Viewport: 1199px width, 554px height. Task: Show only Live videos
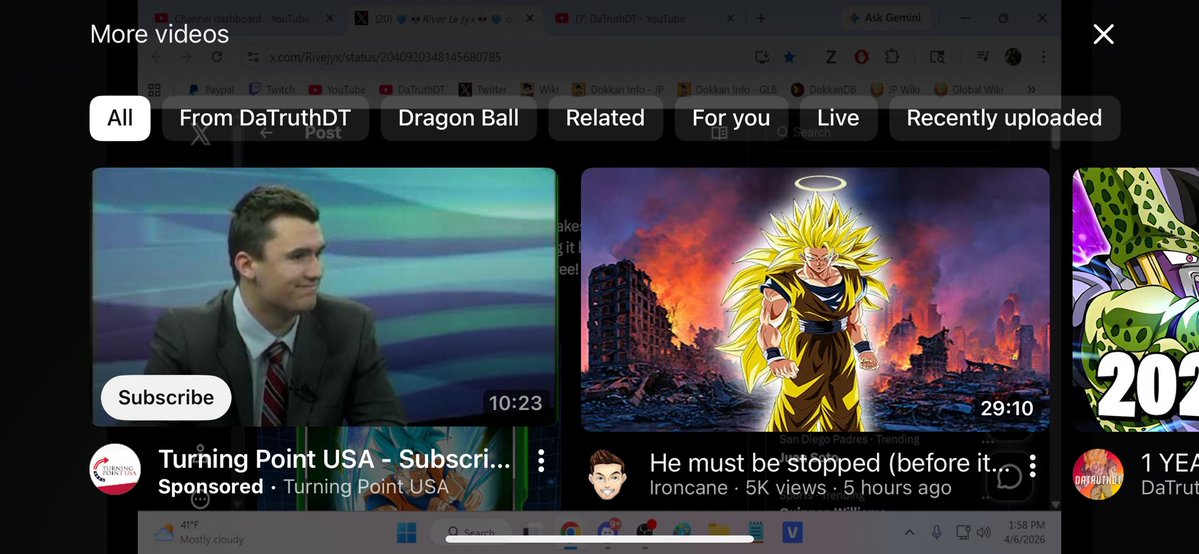tap(838, 118)
